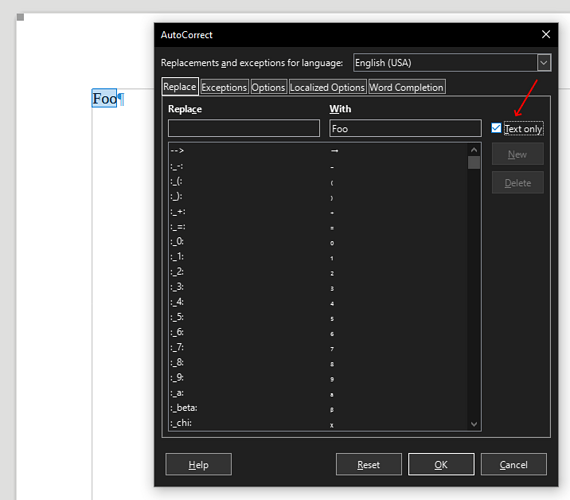This screenshot has width=570, height=500.
Task: Click the OK button
Action: 441,464
